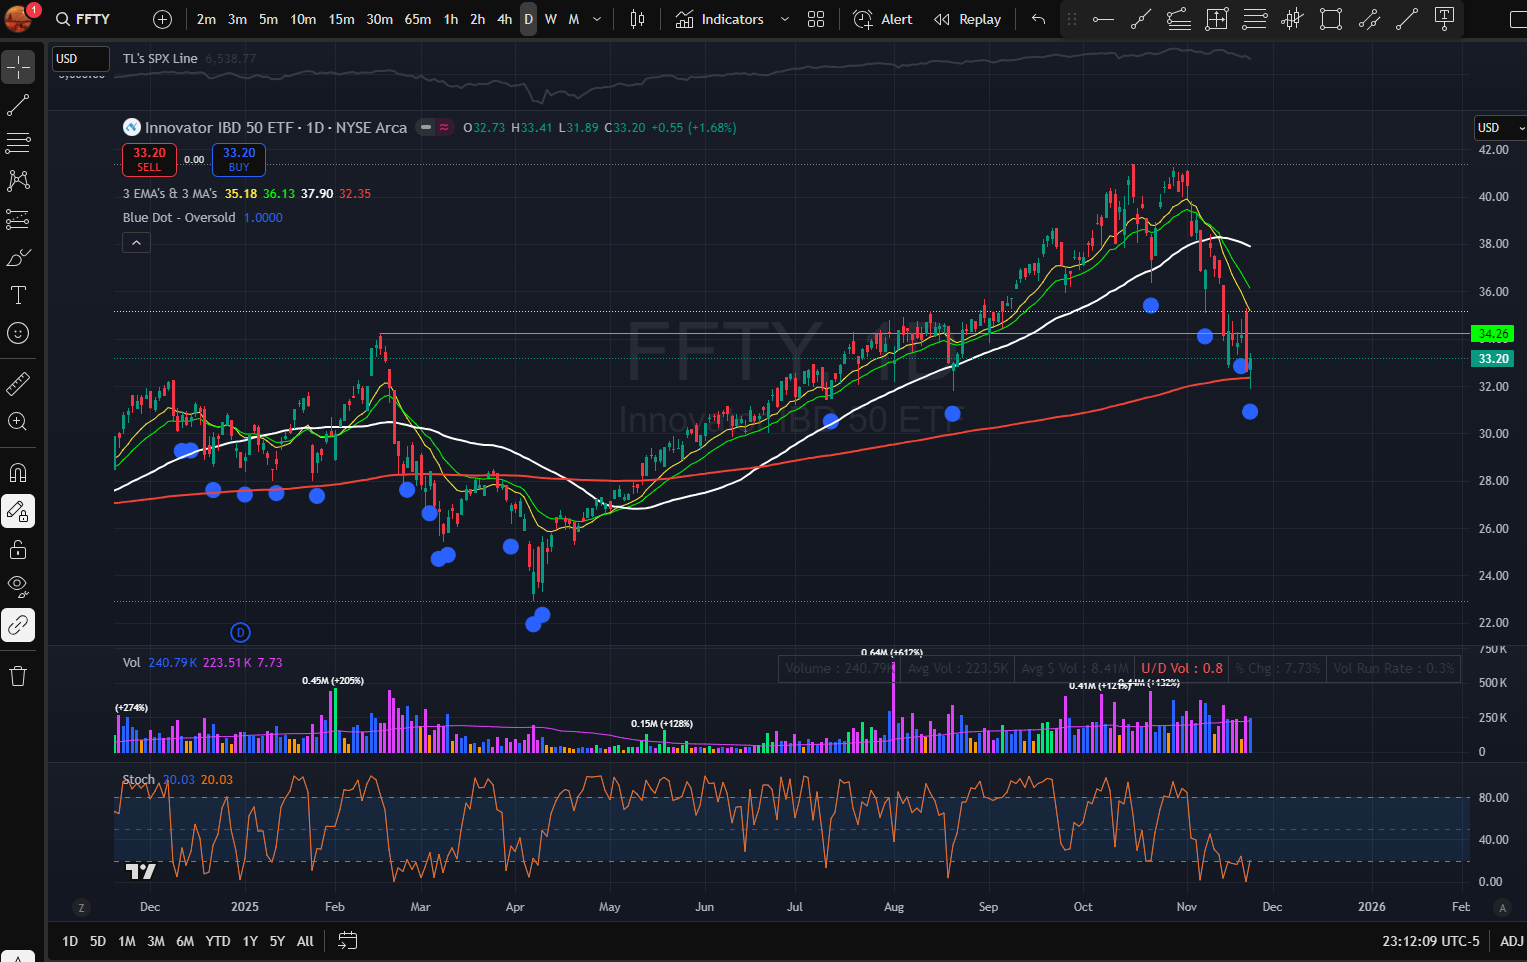The image size is (1527, 962).
Task: Select date and price range tool in favorites toolbar
Action: tap(1217, 19)
